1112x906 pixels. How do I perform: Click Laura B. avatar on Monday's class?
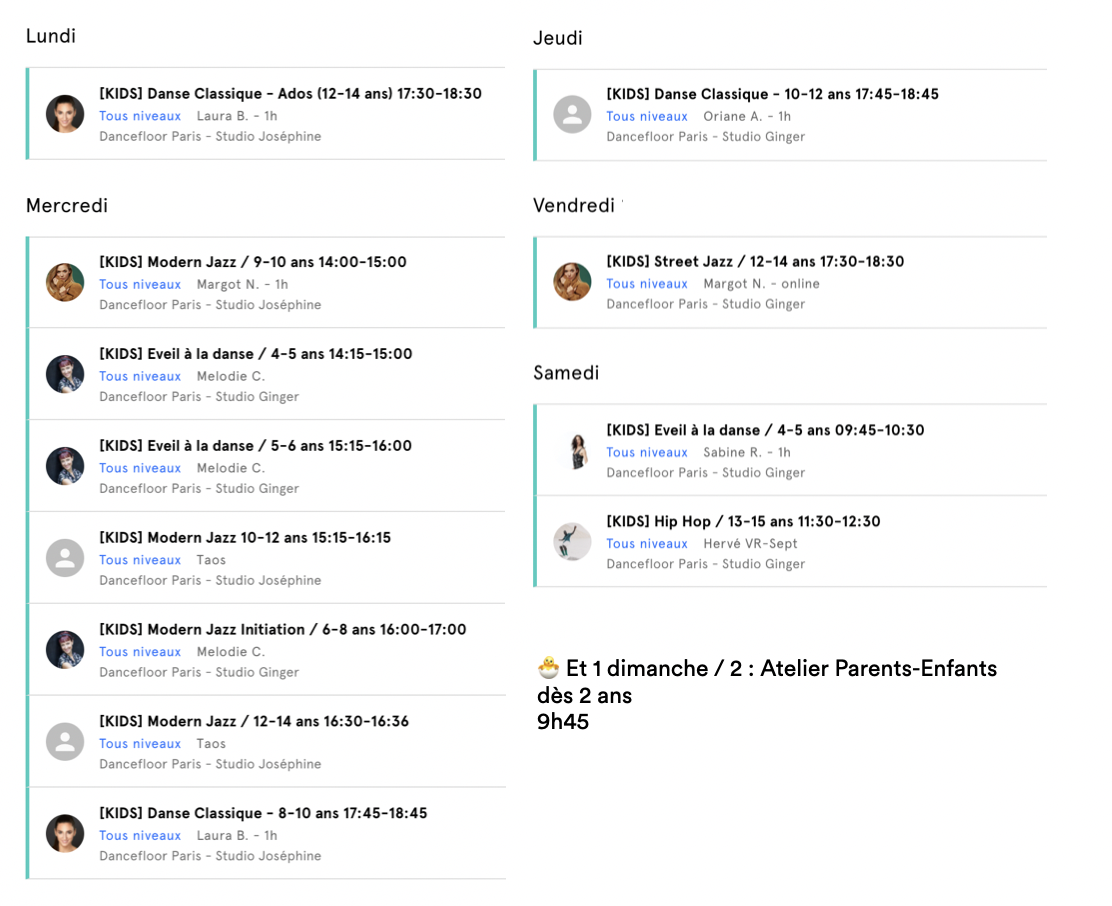(x=65, y=114)
